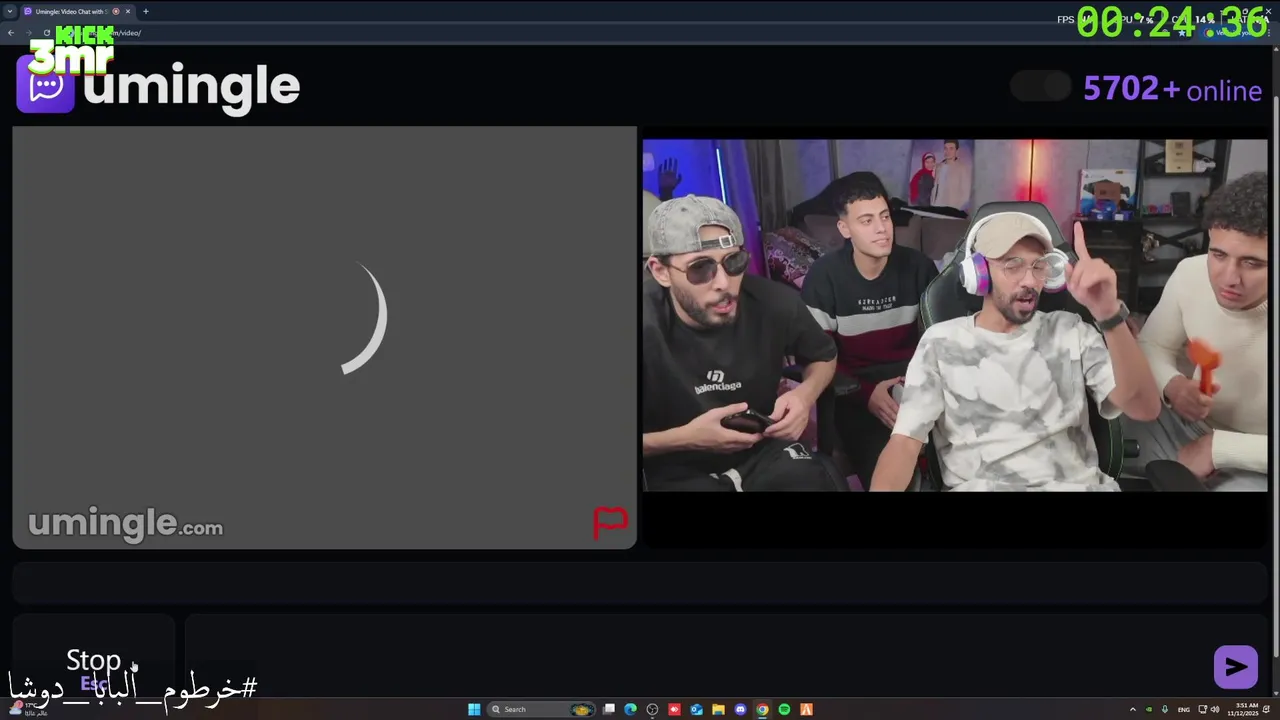Click the tab recording indicator icon
Screen dimensions: 1280x720
116,11
